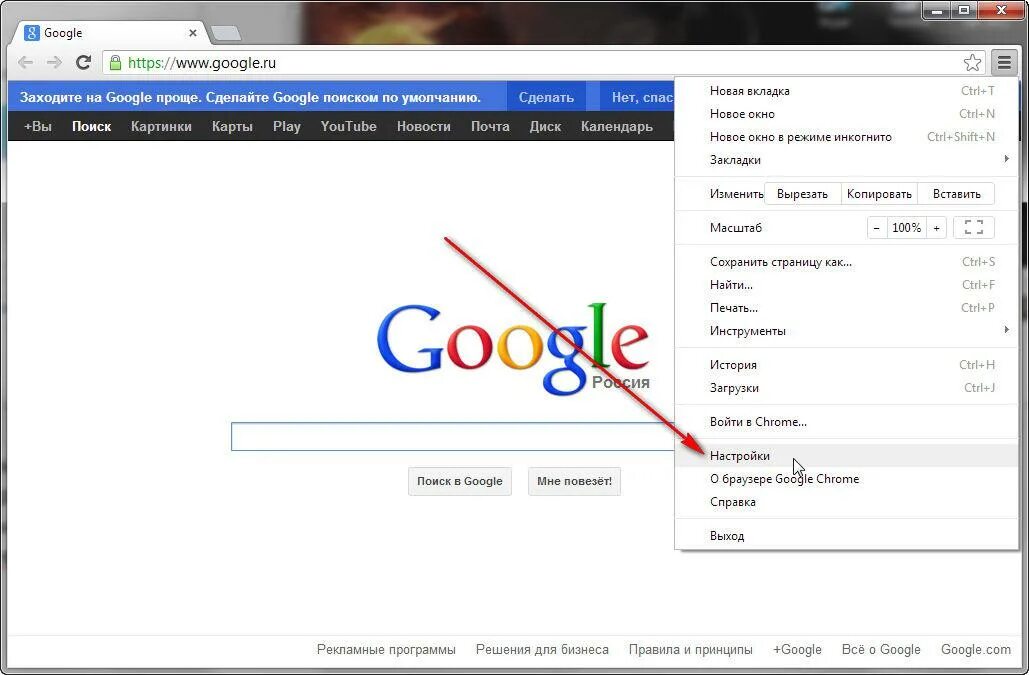Open О браузере Google Chrome
The image size is (1029, 675).
click(847, 479)
